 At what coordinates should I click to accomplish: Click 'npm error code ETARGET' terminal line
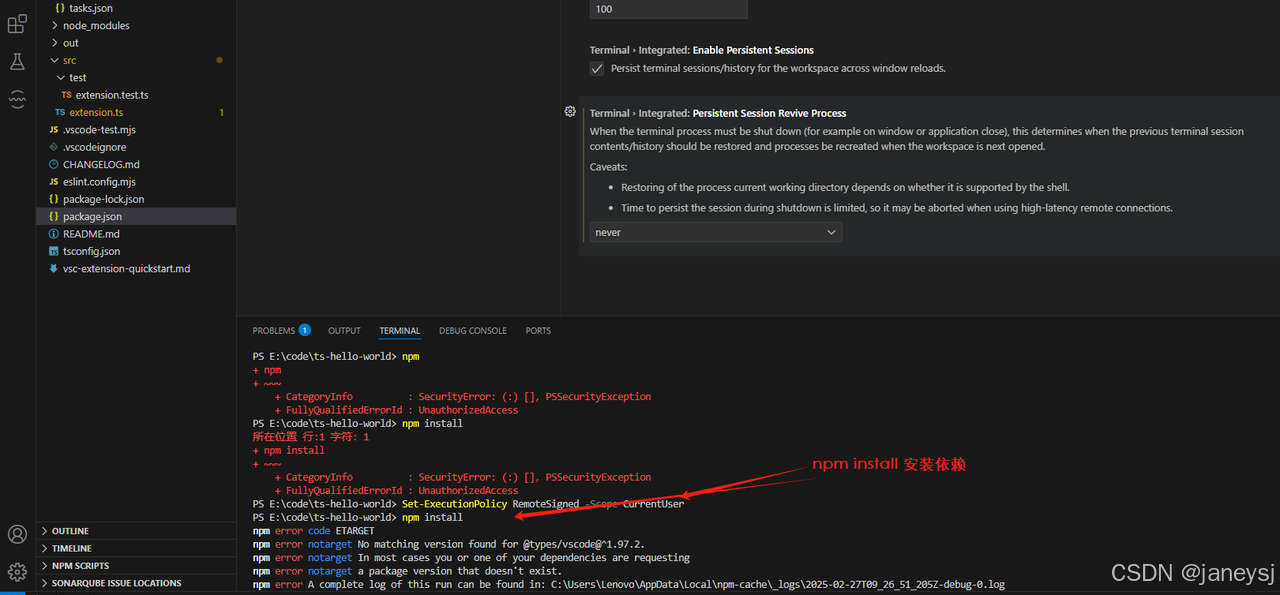[x=314, y=531]
